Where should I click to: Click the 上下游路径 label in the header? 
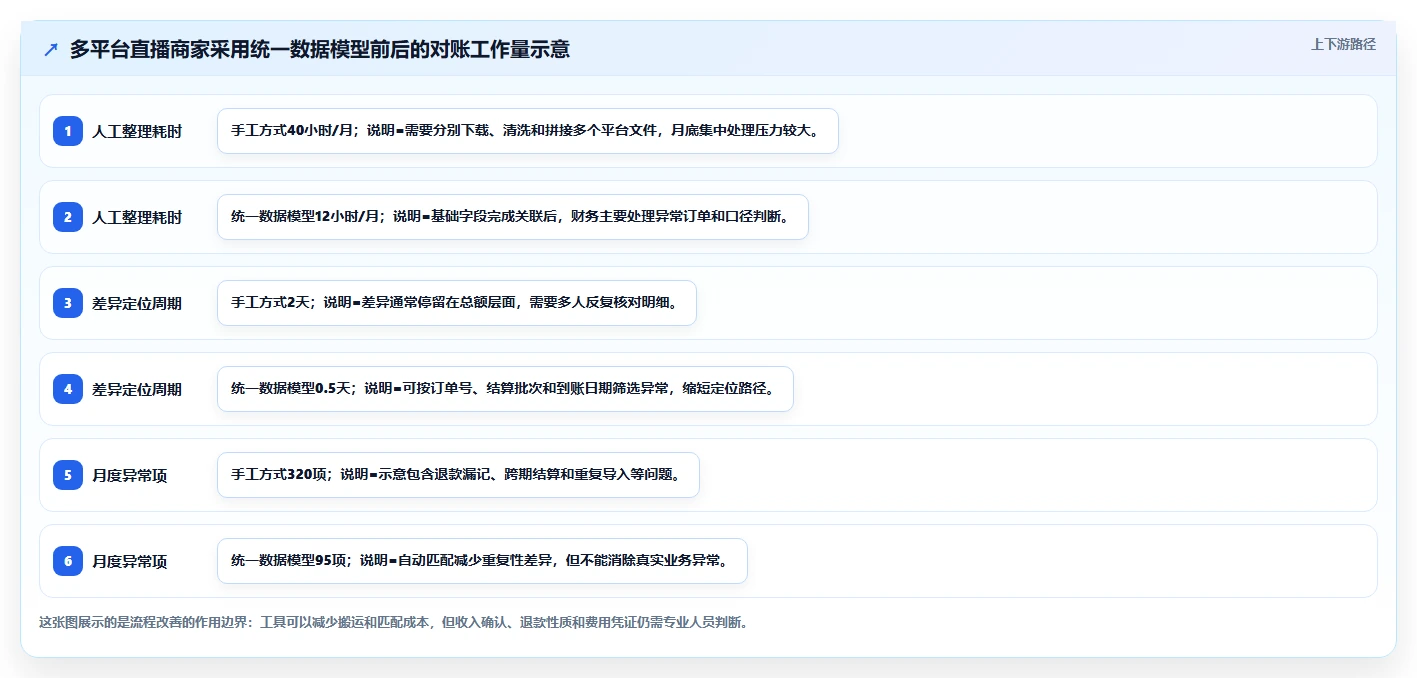click(x=1343, y=44)
